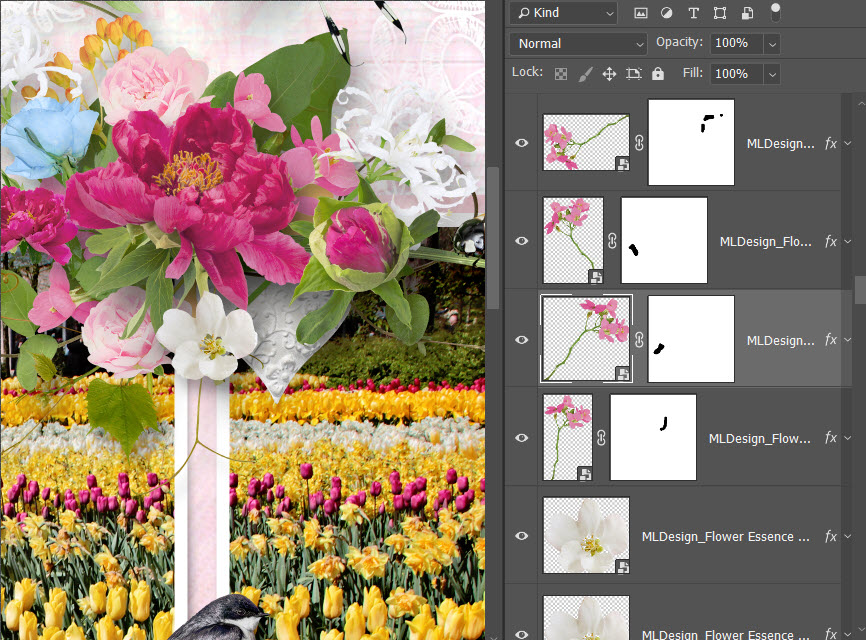Toggle layer filtering on/off switch
Screen dimensions: 866x640
pyautogui.click(x=775, y=12)
